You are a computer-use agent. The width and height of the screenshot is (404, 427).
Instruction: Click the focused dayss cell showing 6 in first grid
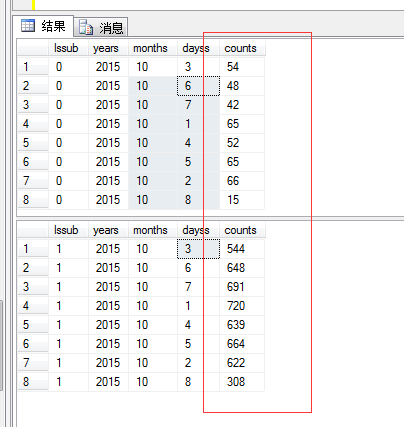[198, 86]
